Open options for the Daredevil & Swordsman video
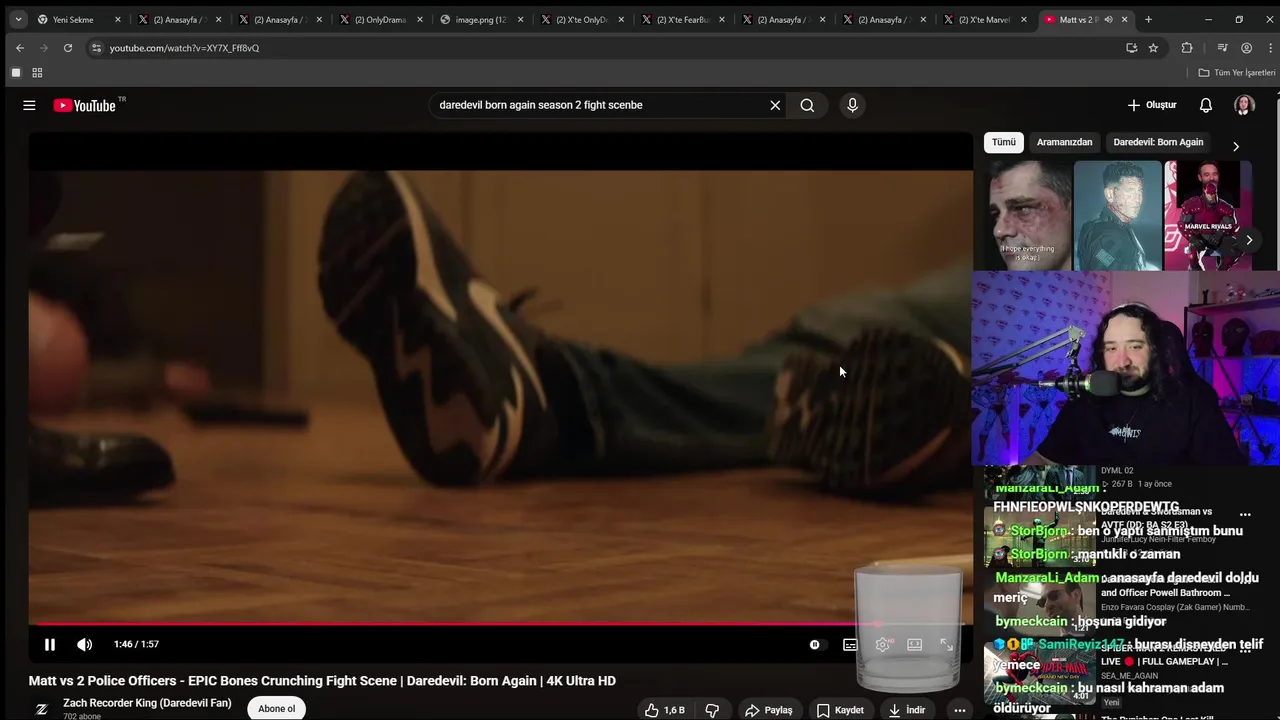This screenshot has height=720, width=1280. pyautogui.click(x=1245, y=515)
